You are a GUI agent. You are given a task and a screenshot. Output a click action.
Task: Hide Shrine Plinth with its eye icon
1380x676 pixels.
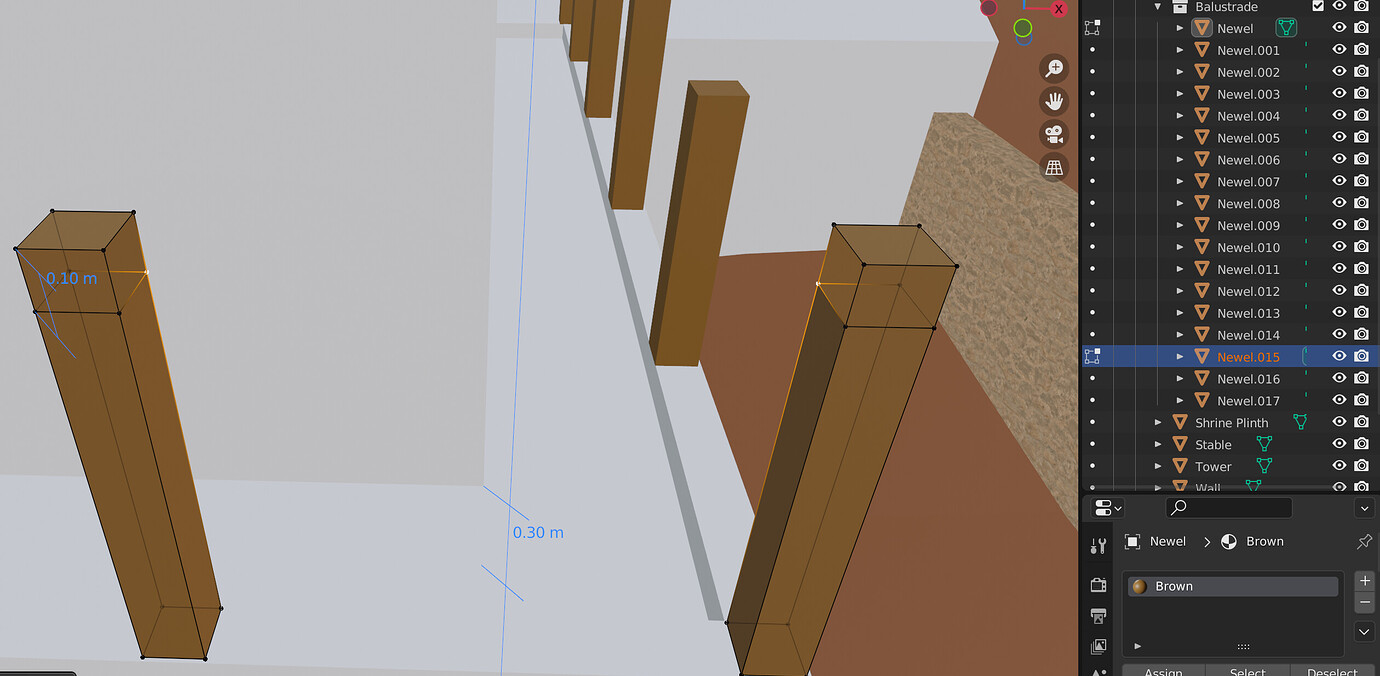pos(1339,422)
